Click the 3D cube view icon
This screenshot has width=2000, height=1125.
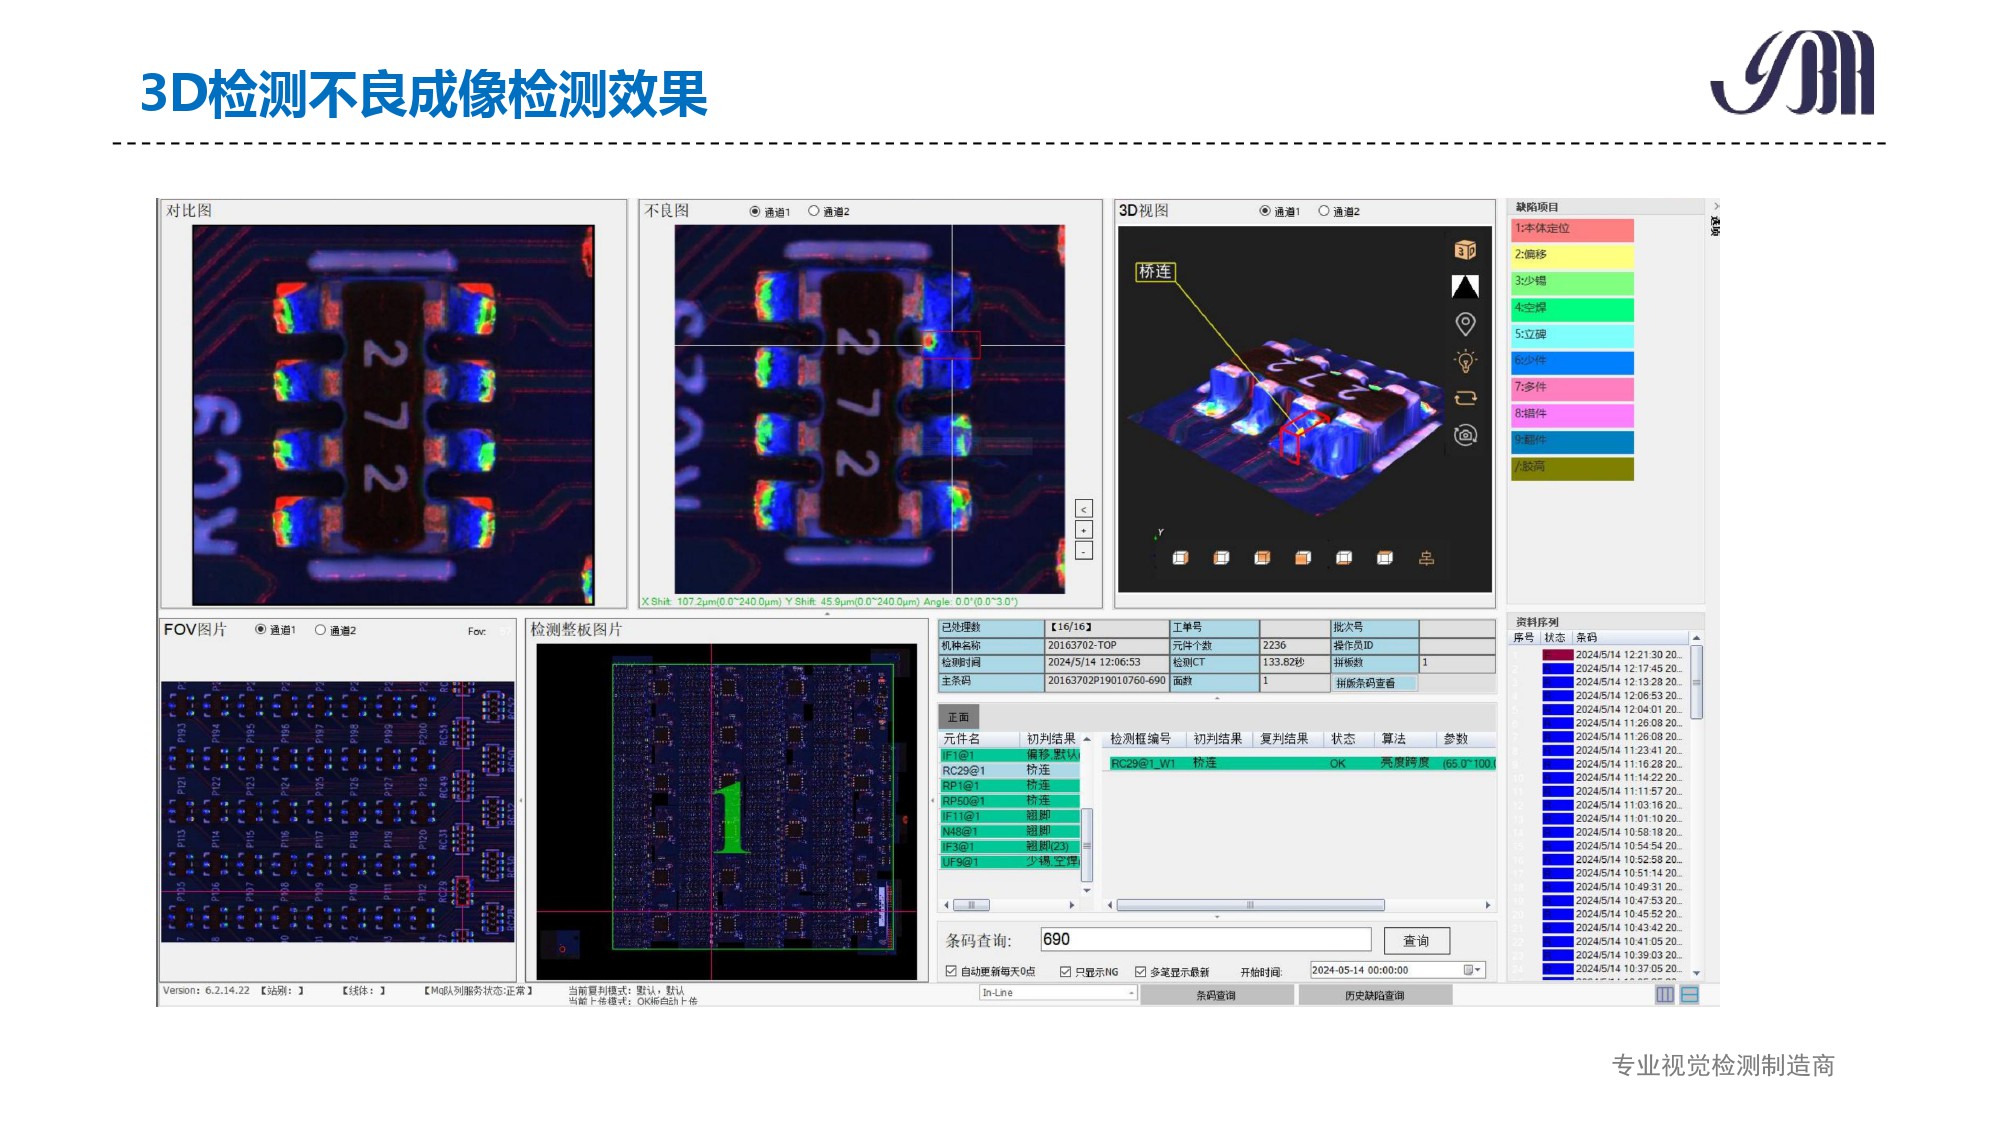(x=1465, y=250)
